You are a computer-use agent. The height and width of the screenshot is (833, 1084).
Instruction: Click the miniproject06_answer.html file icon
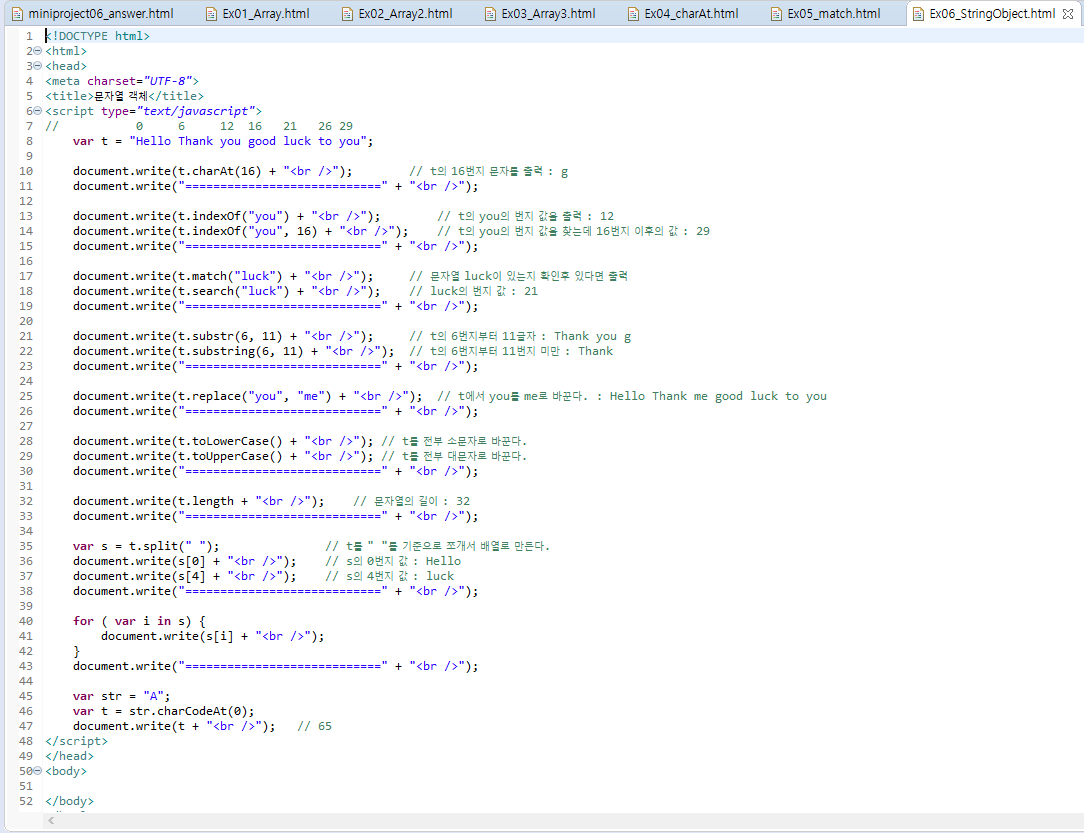[17, 14]
